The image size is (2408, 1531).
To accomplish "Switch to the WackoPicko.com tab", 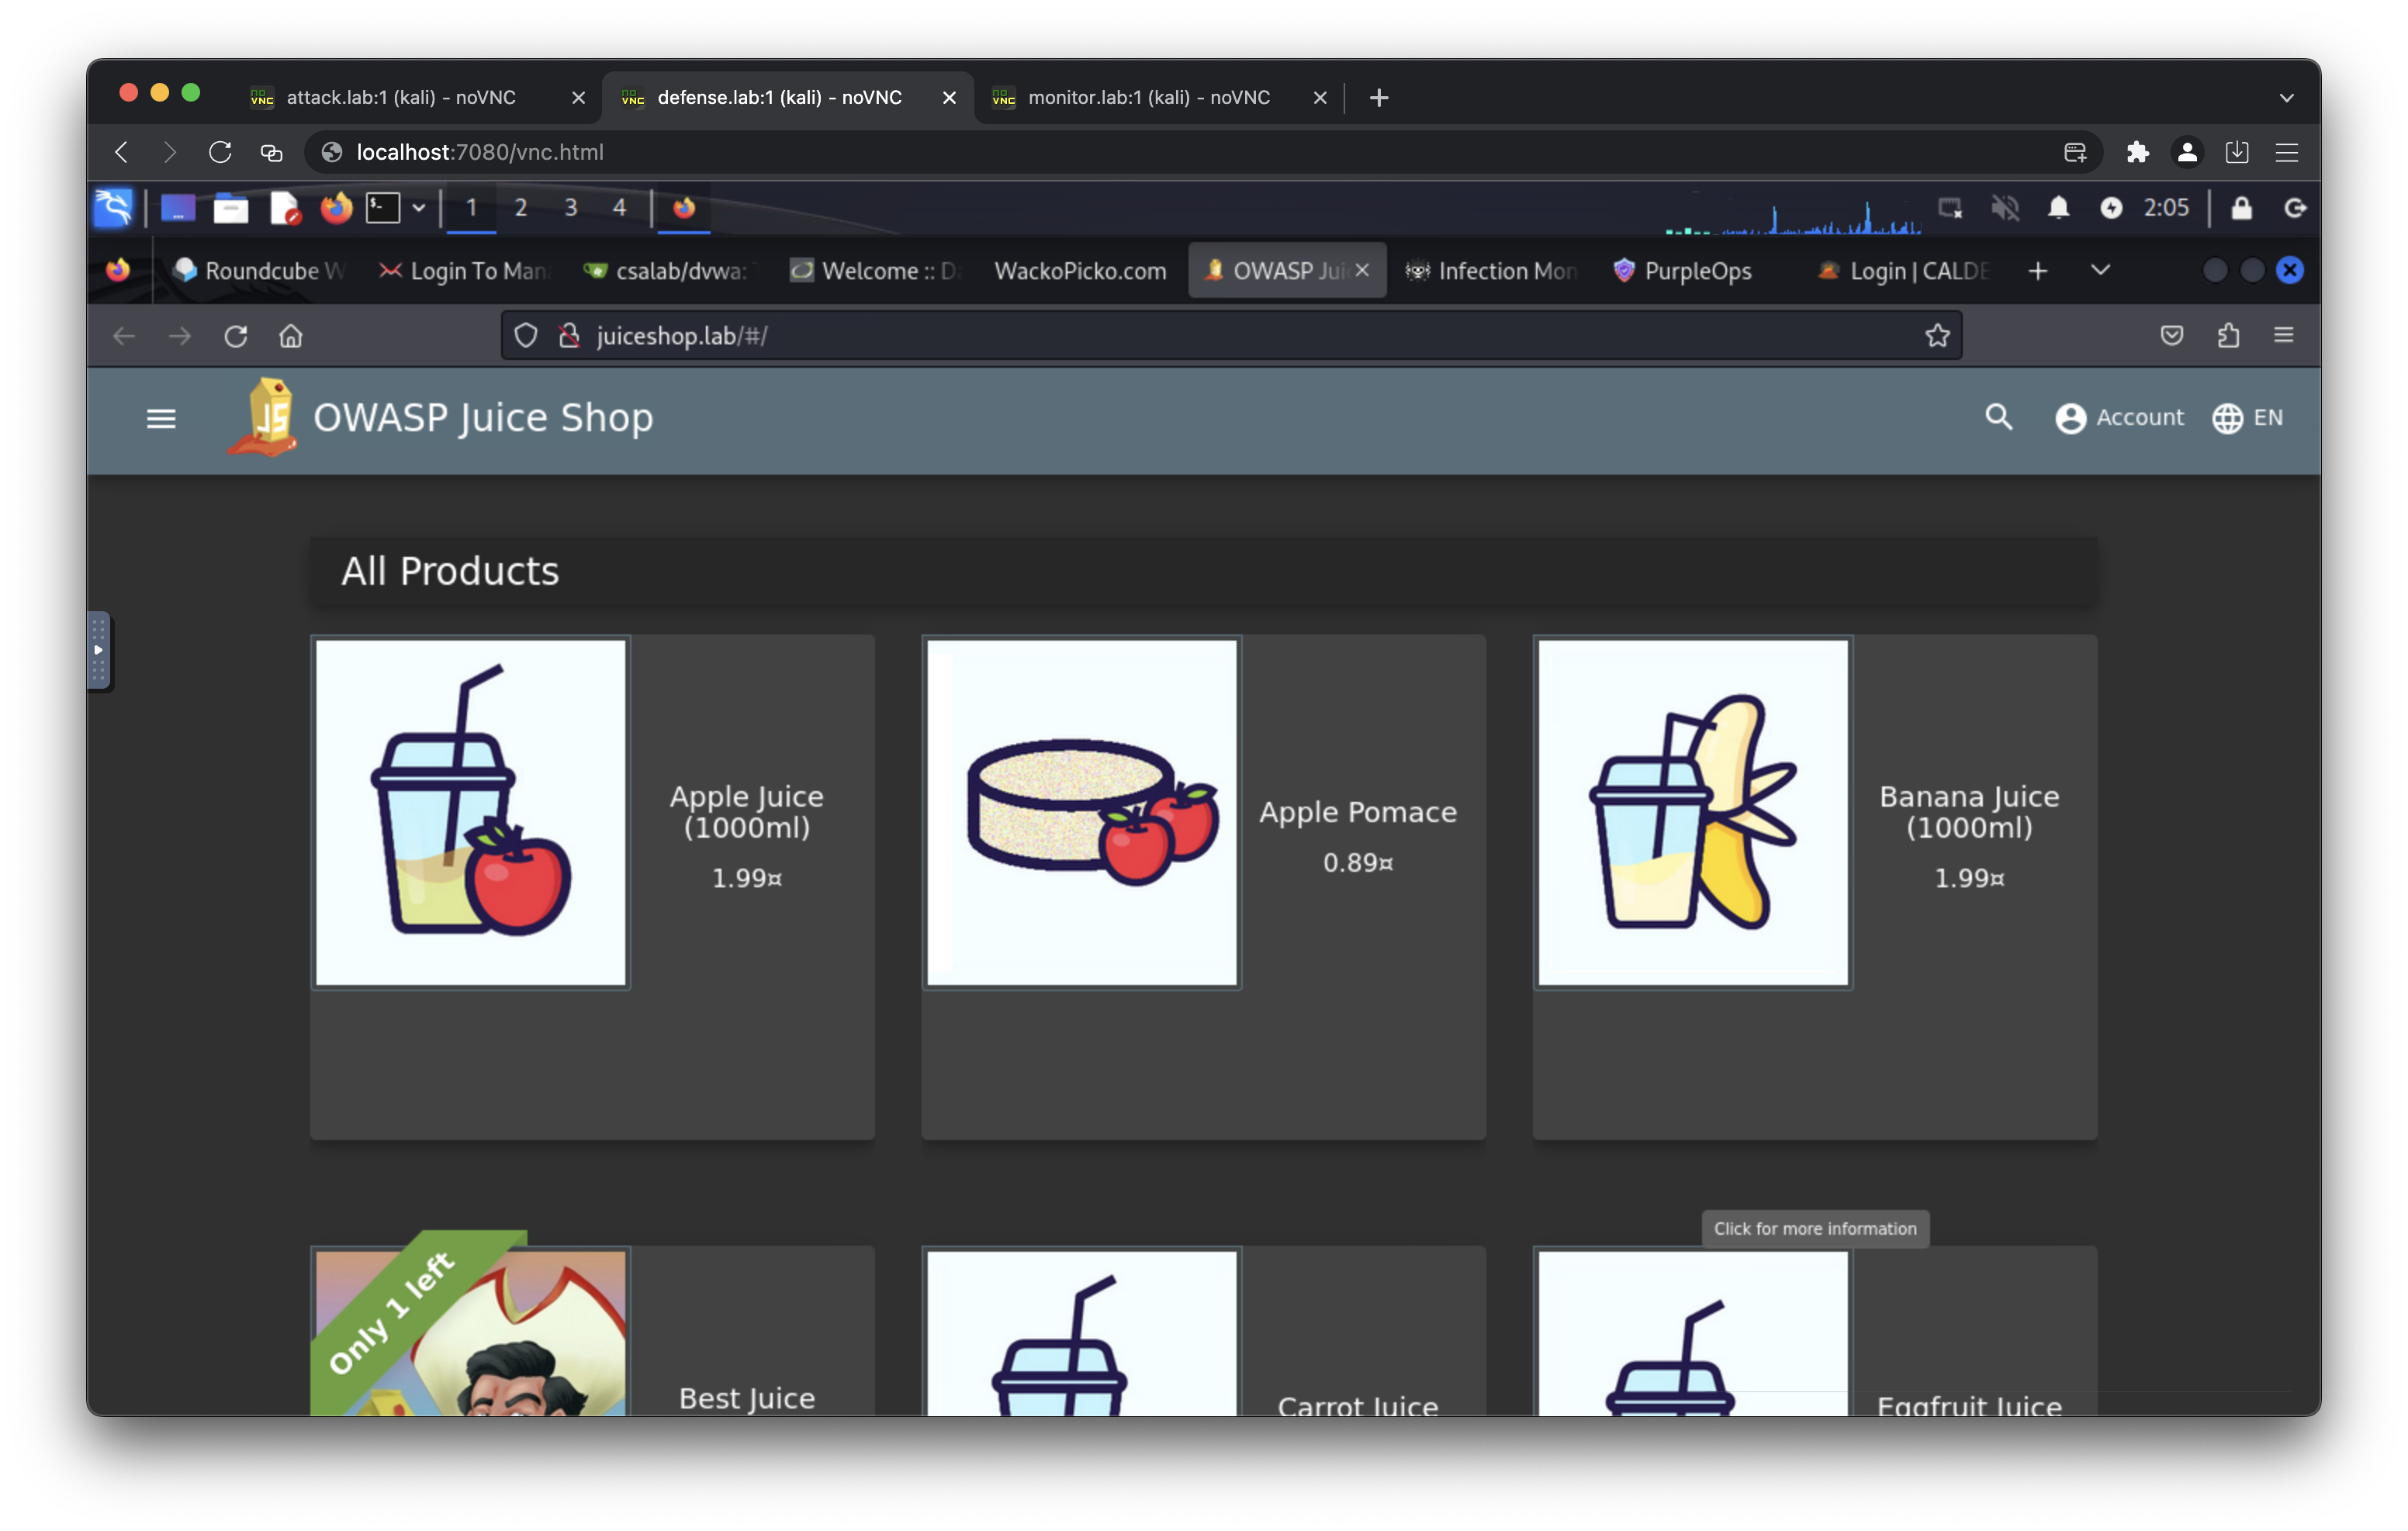I will [1081, 271].
